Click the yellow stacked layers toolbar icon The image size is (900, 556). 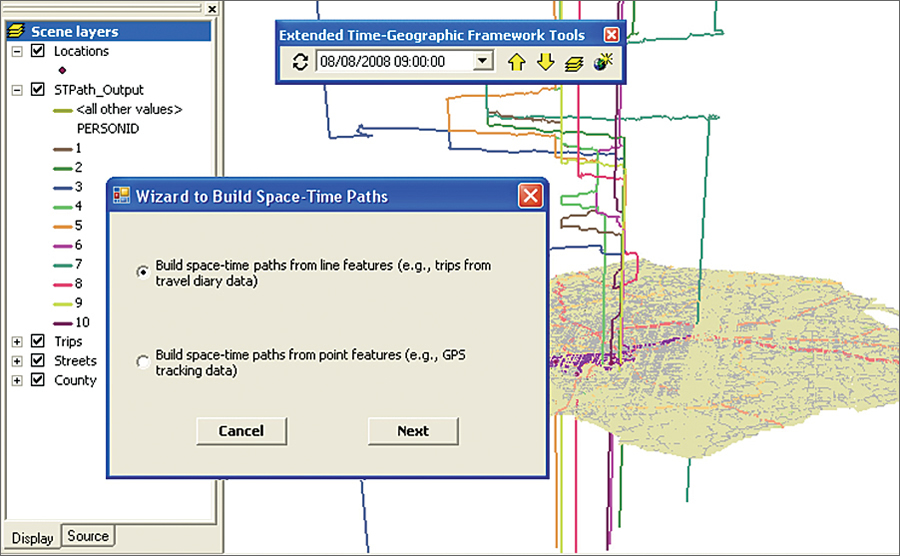pyautogui.click(x=574, y=63)
